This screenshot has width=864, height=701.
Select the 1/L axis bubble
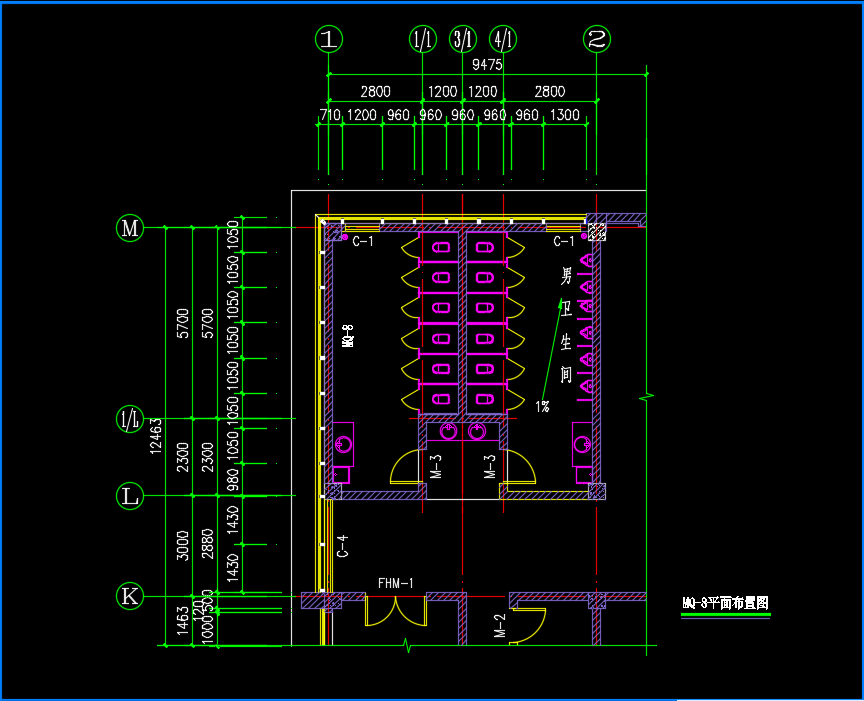point(130,420)
